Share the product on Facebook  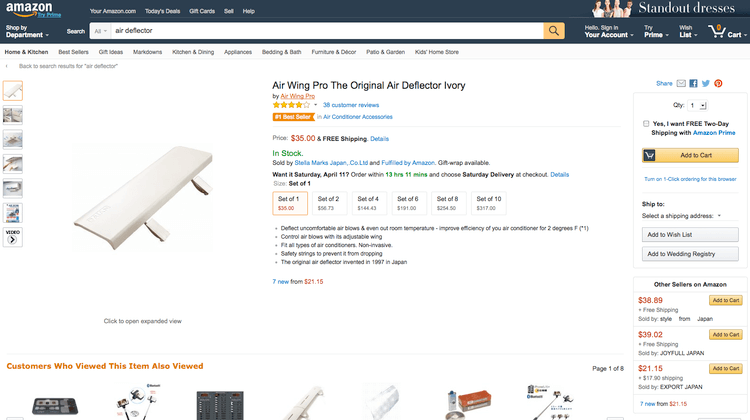pyautogui.click(x=693, y=84)
